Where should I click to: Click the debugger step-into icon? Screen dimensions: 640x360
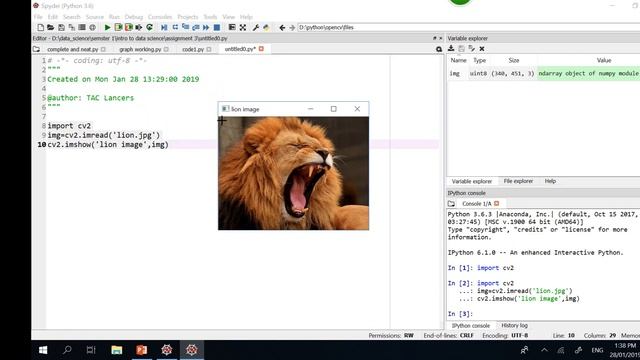pyautogui.click(x=186, y=27)
